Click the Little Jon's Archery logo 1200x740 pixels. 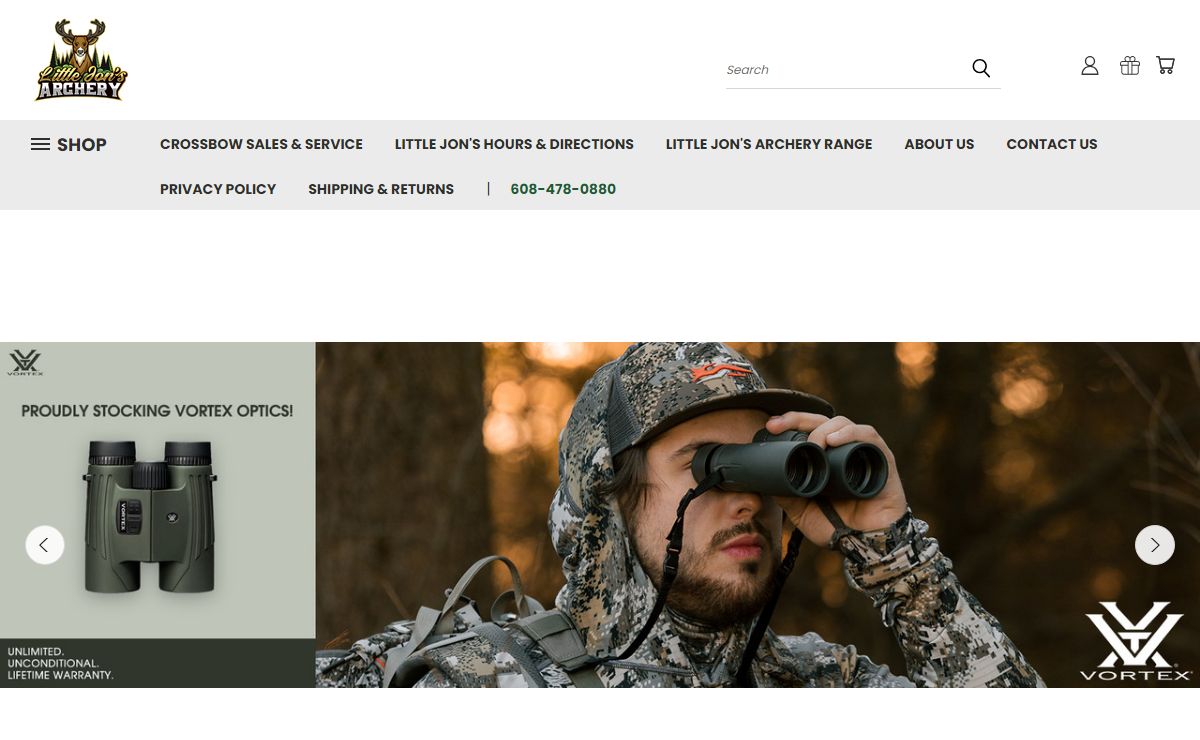(x=81, y=60)
